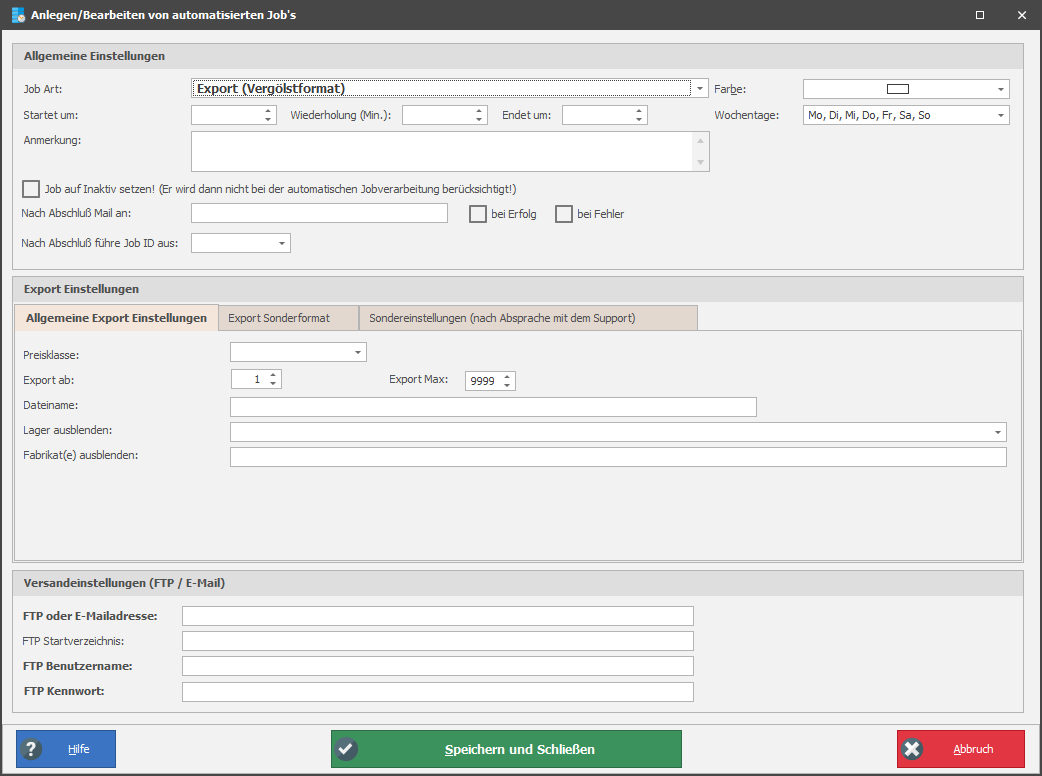The width and height of the screenshot is (1042, 776).
Task: Tick the bei Fehler checkbox
Action: coord(564,214)
